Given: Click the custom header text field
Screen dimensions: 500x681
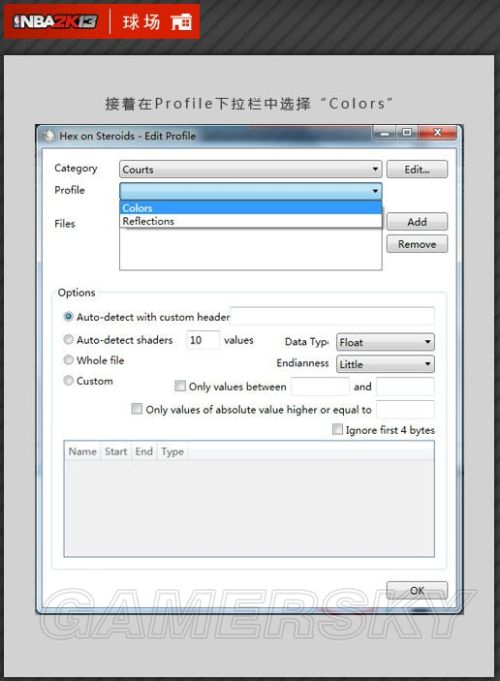Looking at the screenshot, I should pyautogui.click(x=332, y=316).
